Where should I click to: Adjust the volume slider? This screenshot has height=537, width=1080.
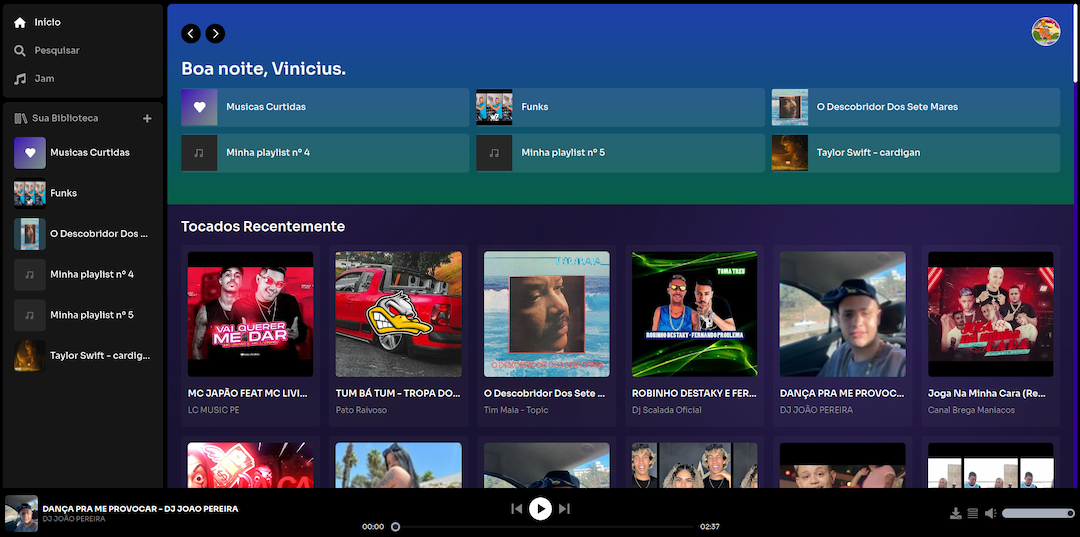coord(1038,513)
